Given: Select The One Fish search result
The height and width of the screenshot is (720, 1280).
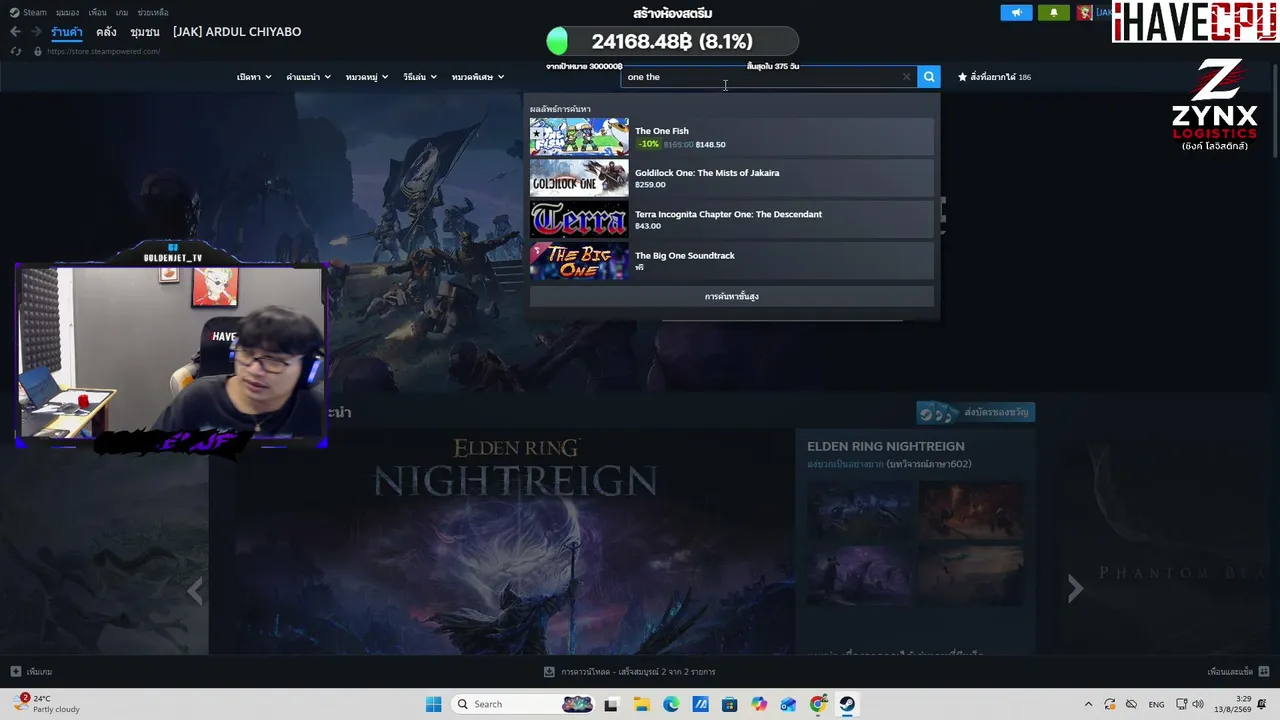Looking at the screenshot, I should [x=732, y=137].
